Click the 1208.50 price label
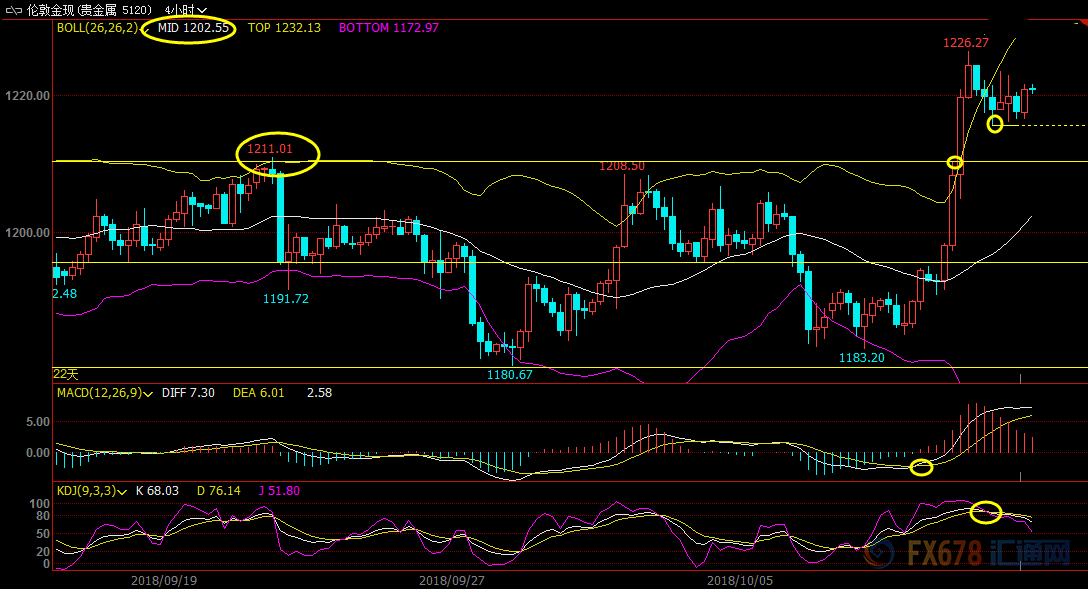Screen dimensions: 1088x589 click(x=622, y=166)
